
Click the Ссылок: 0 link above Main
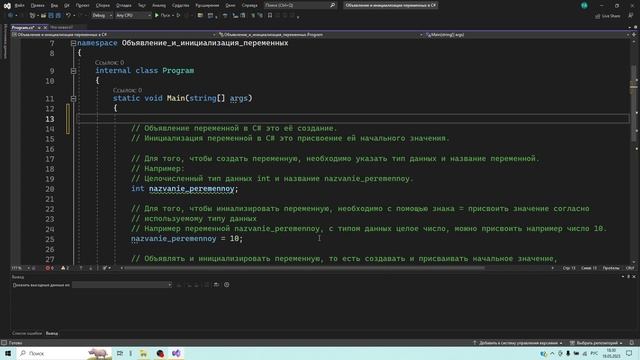[x=127, y=90]
